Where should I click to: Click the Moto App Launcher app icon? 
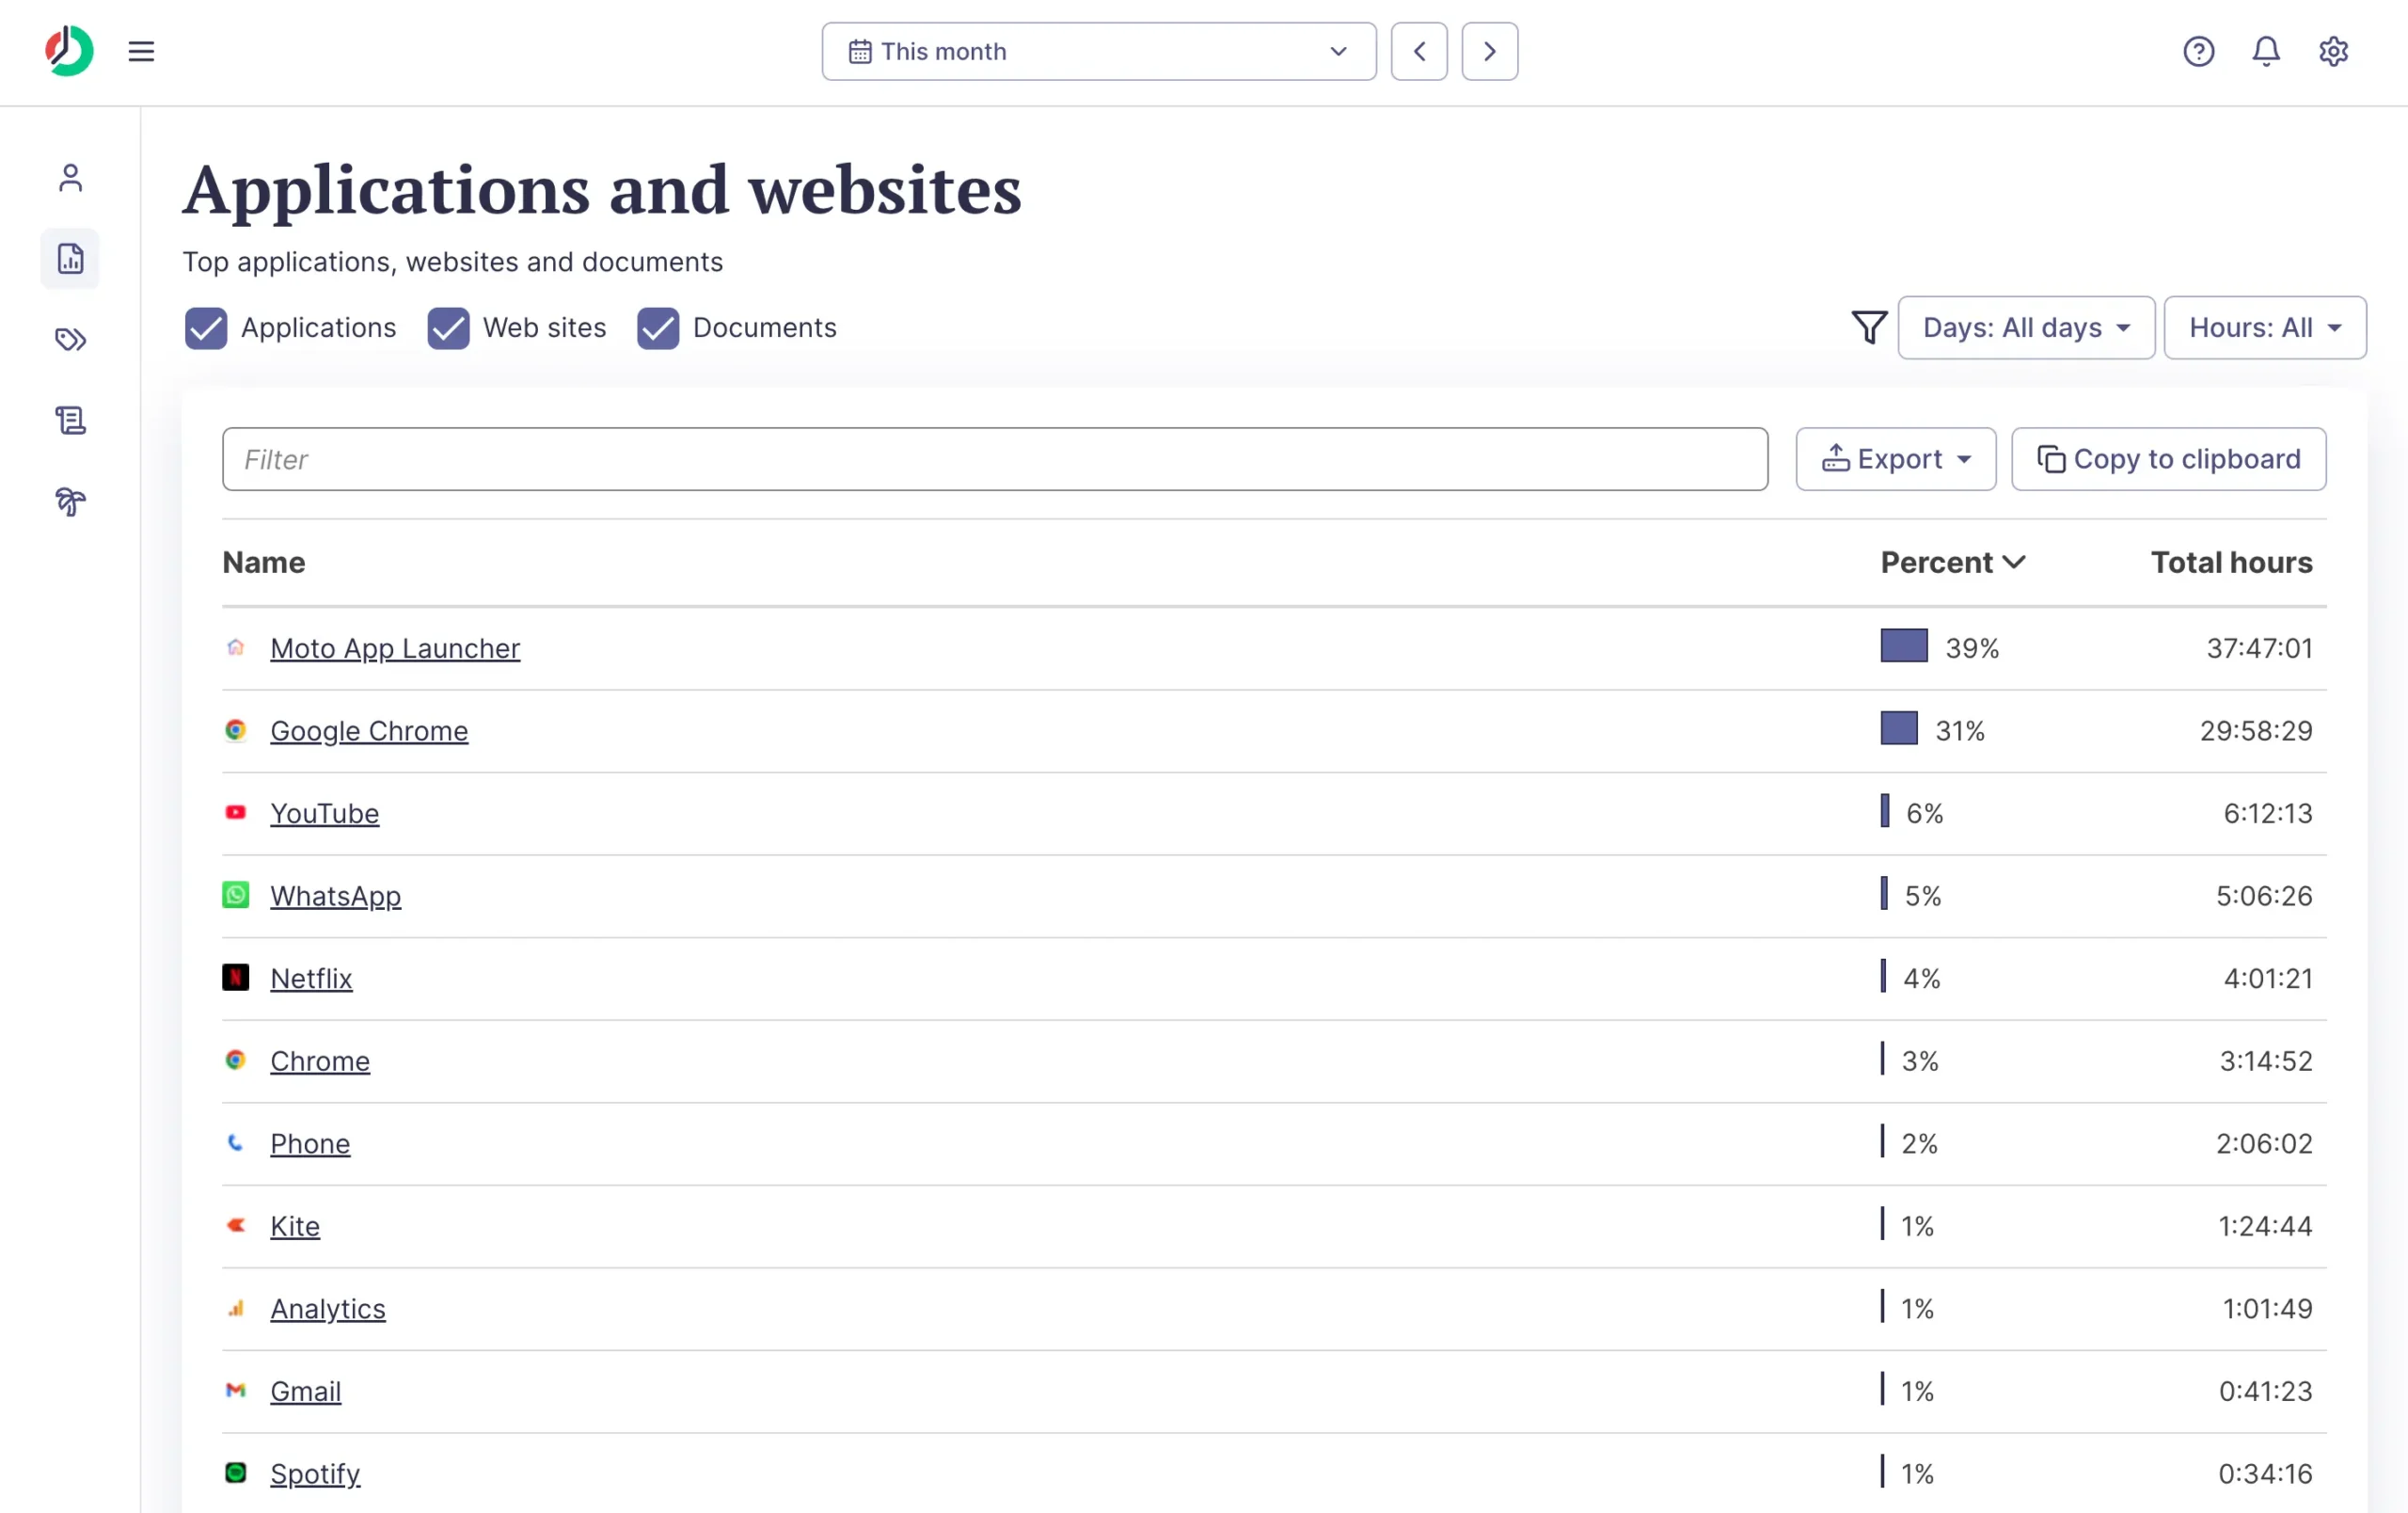[x=235, y=647]
